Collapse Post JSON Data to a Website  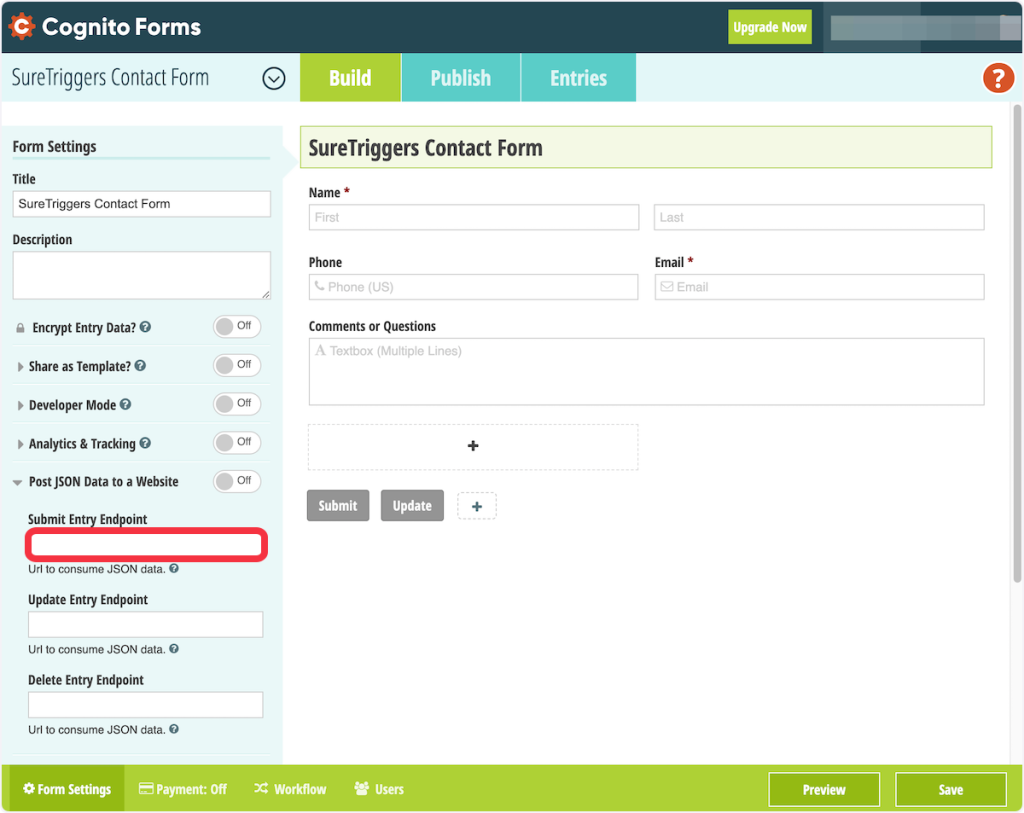click(x=19, y=482)
